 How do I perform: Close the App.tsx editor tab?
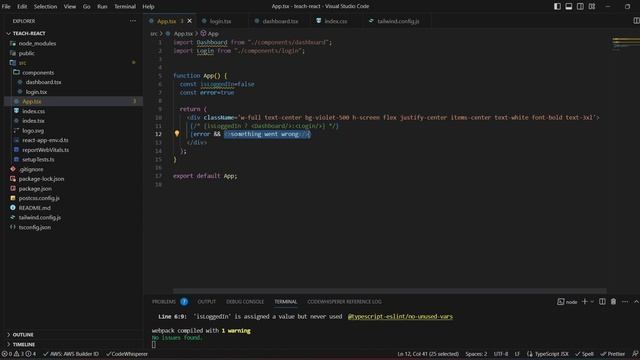pyautogui.click(x=189, y=21)
